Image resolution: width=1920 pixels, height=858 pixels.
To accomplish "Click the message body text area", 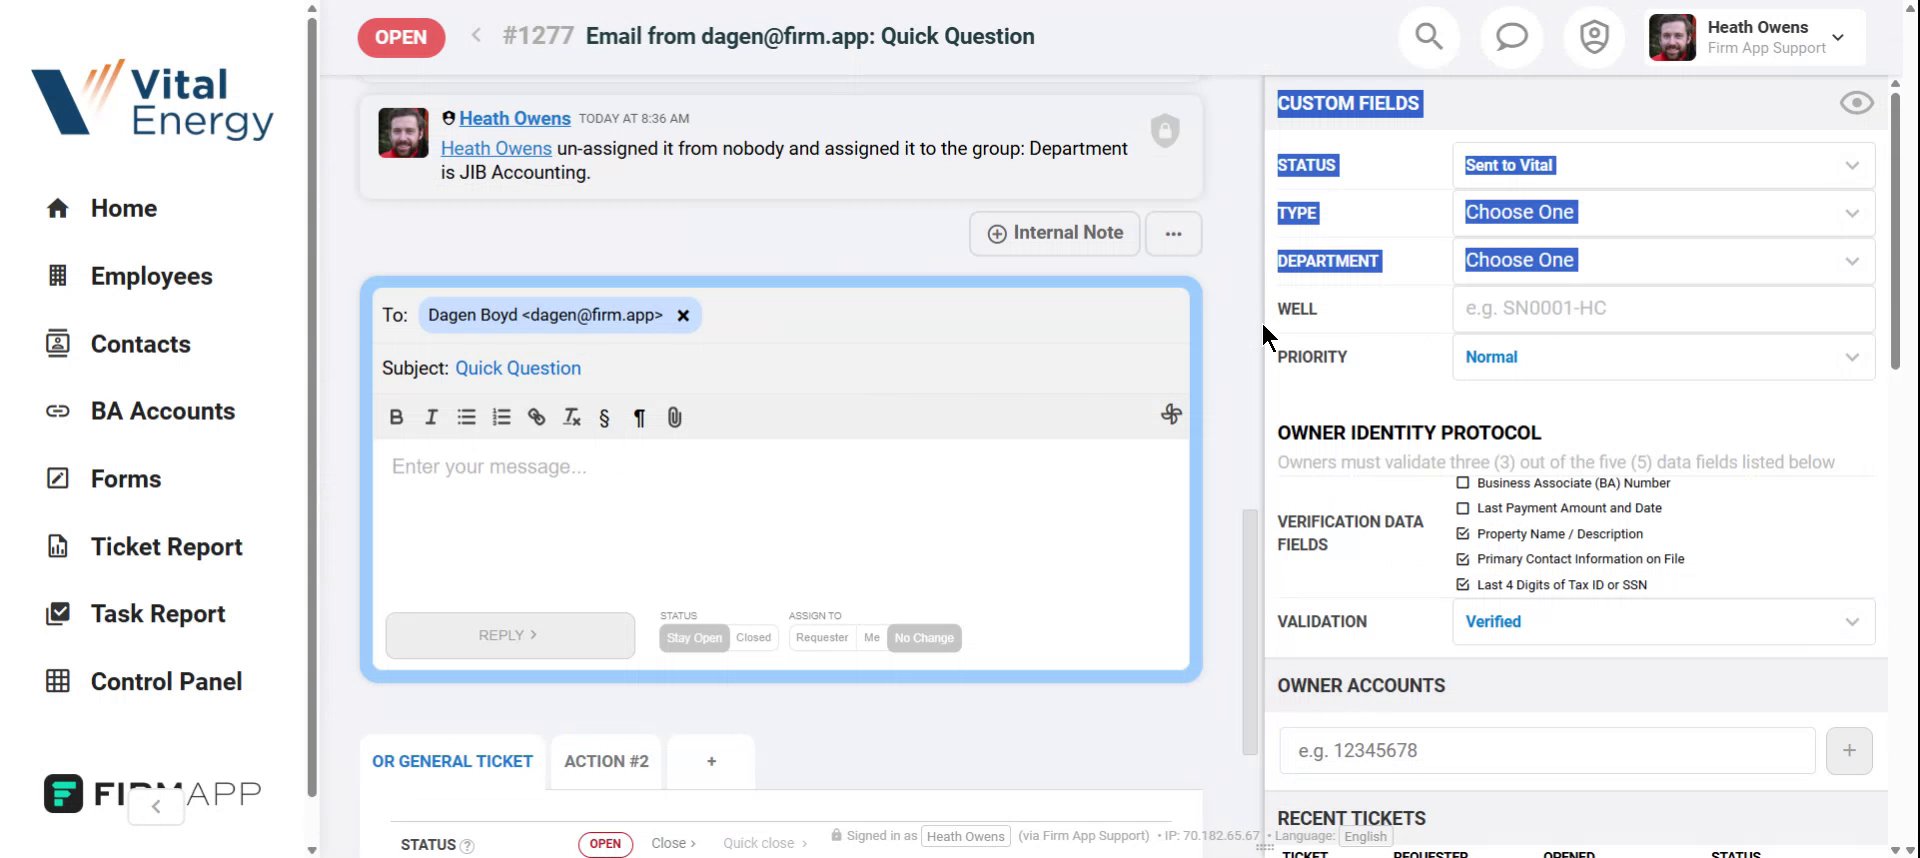I will pos(781,520).
